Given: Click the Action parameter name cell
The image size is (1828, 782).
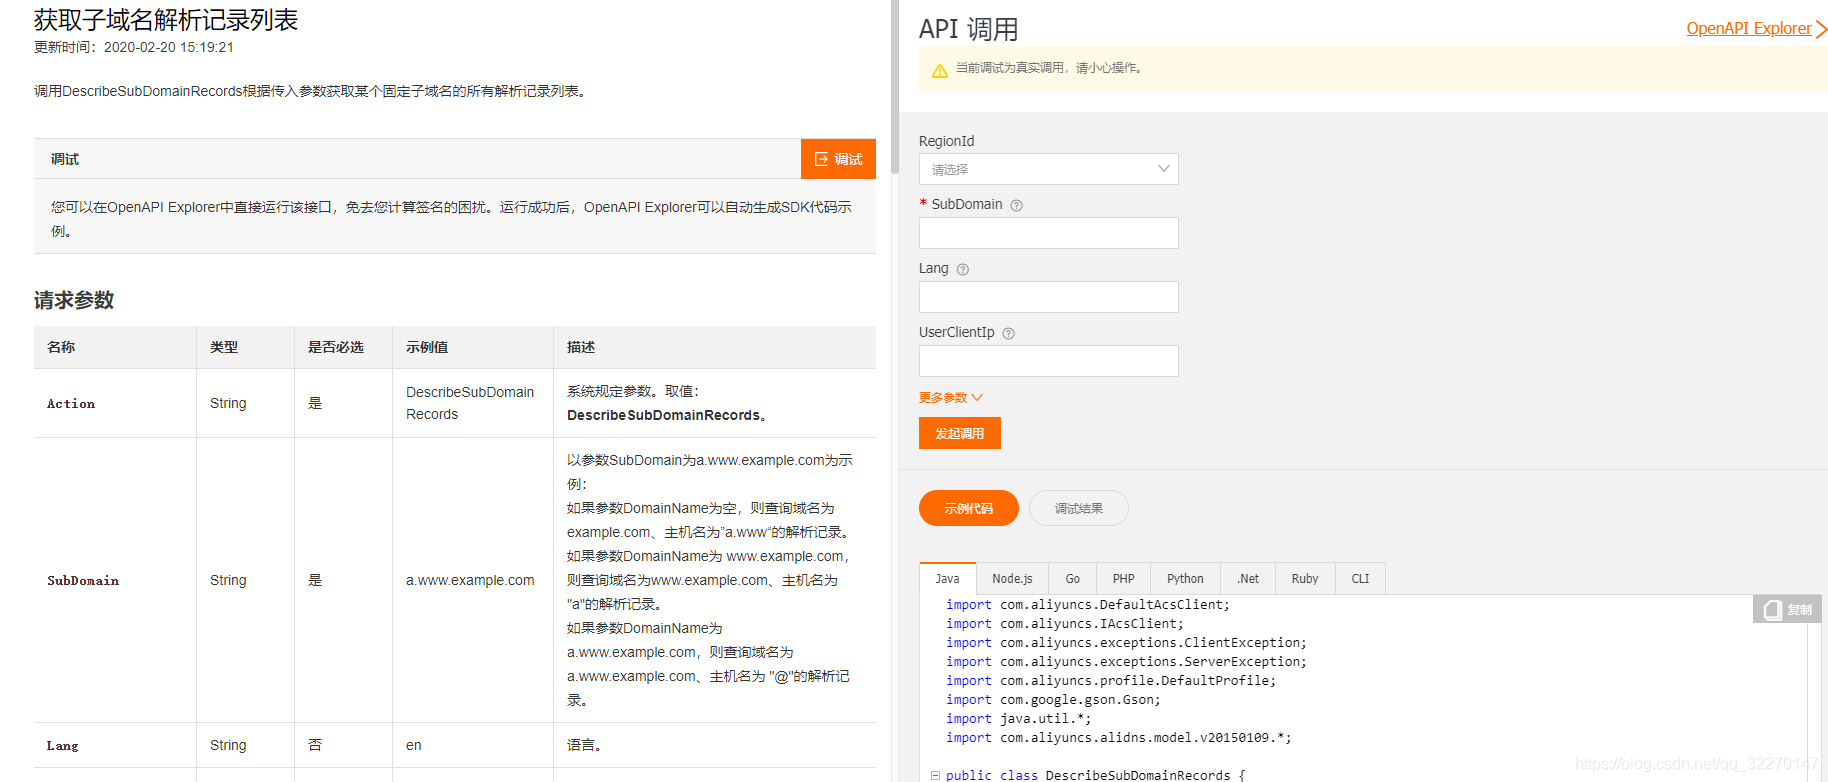Looking at the screenshot, I should pyautogui.click(x=115, y=403).
